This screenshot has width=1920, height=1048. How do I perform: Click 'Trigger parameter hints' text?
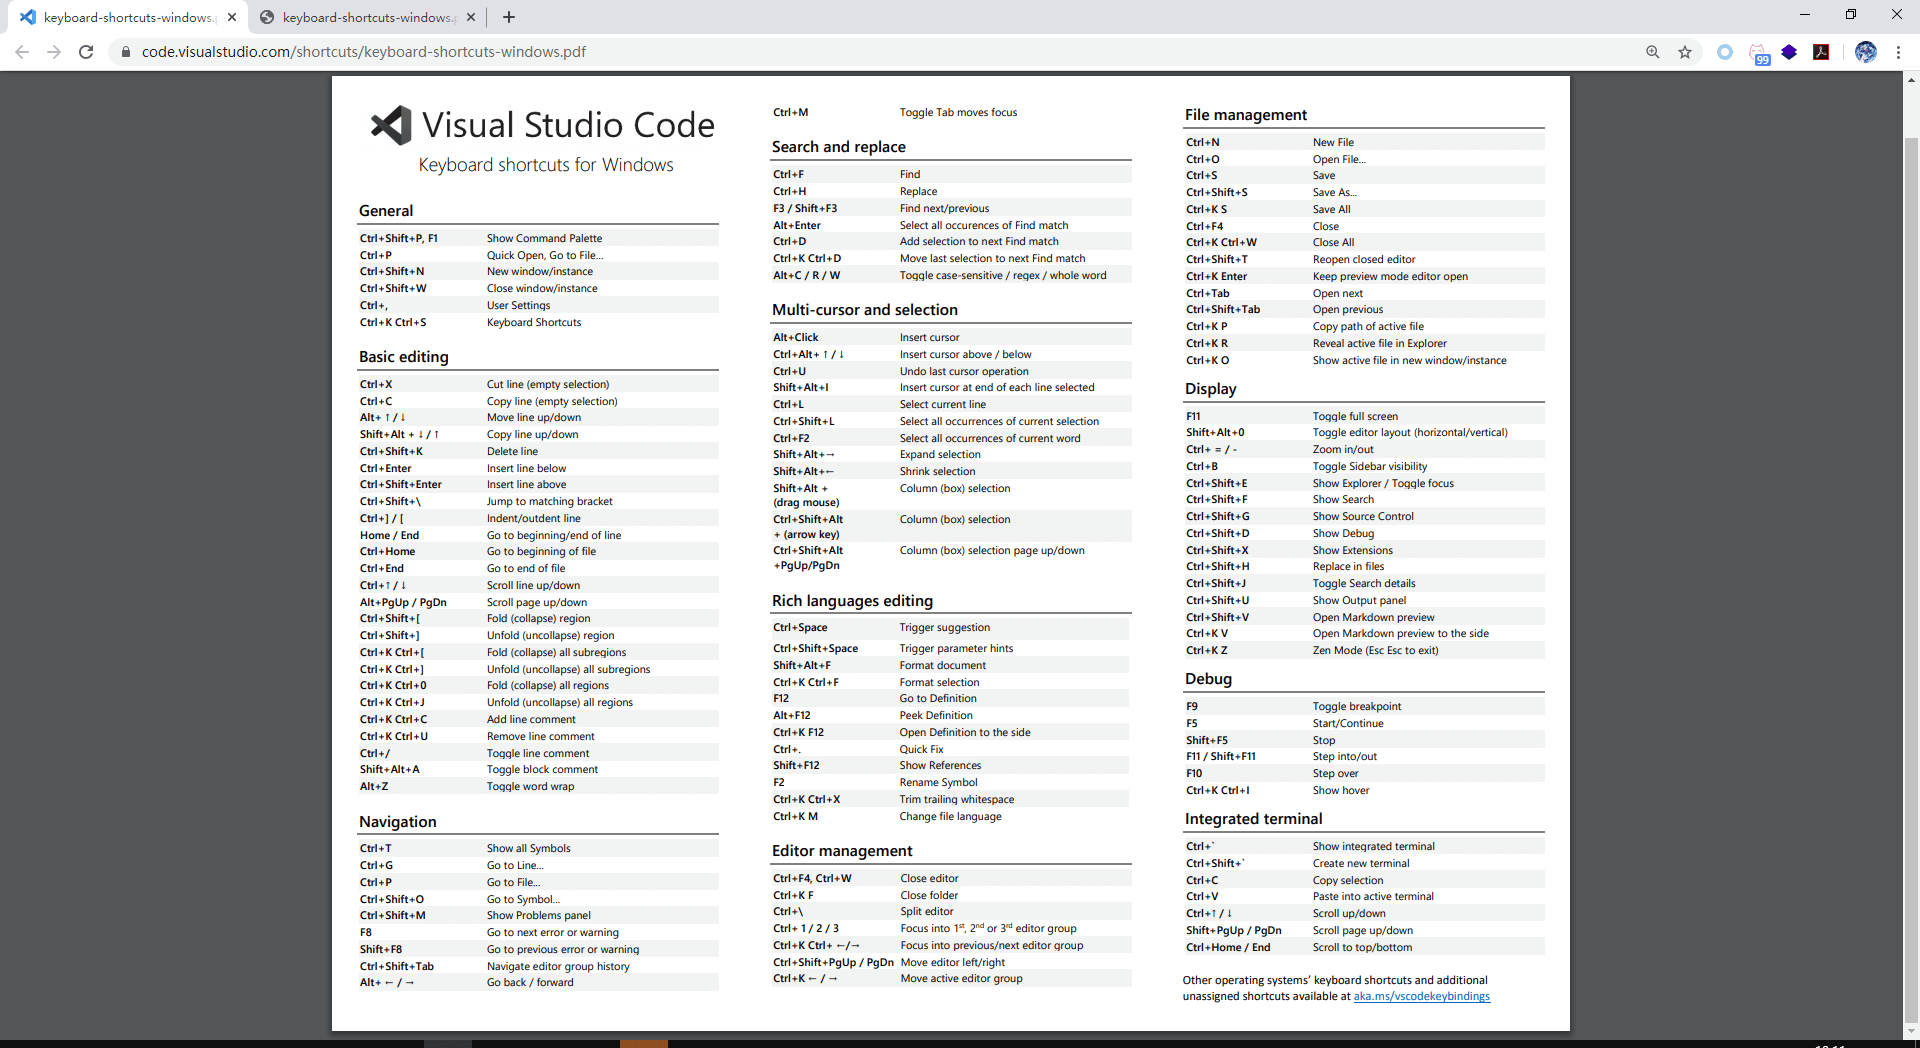(956, 648)
